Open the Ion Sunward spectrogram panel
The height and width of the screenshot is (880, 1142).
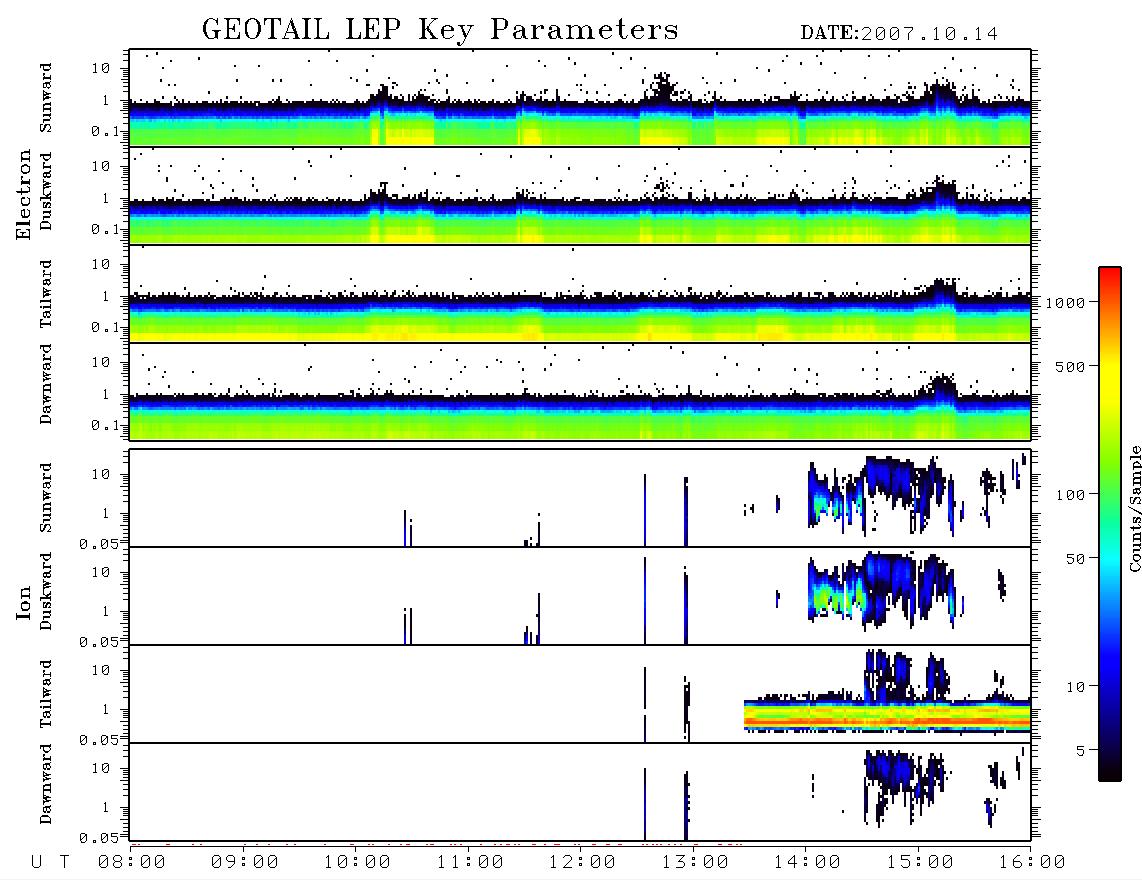pos(580,498)
